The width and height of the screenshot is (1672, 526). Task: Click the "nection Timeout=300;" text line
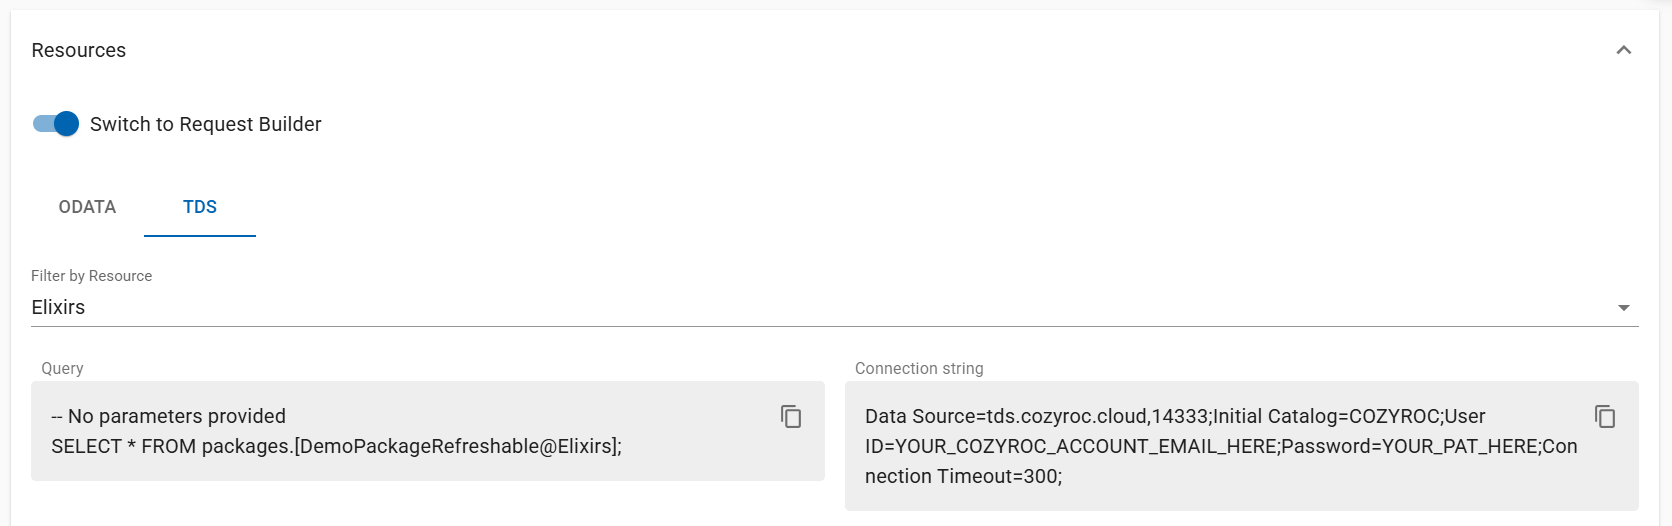tap(963, 476)
